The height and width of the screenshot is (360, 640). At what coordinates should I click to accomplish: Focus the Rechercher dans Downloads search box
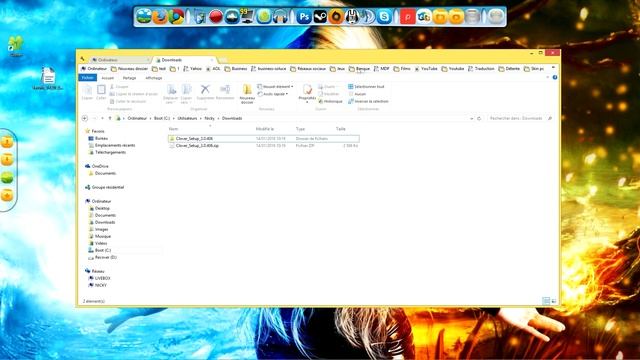point(520,118)
